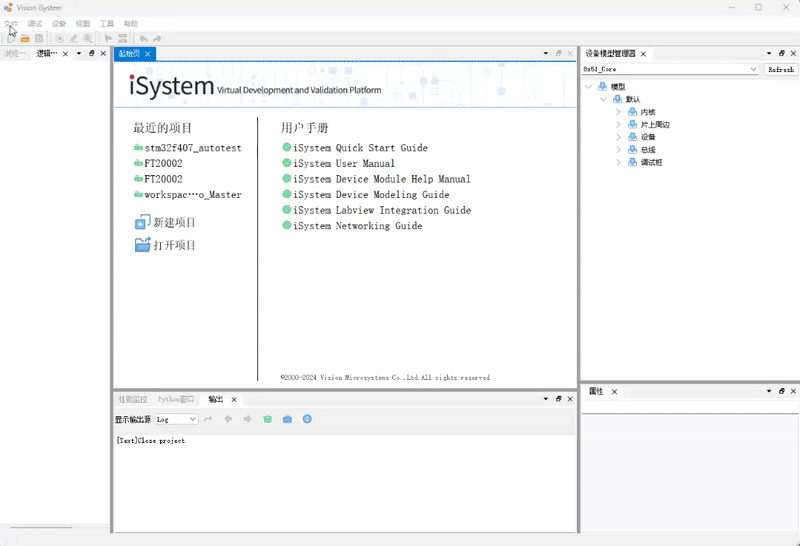Click the stacked bars toolbar icon
Viewport: 800px width, 546px height.
point(122,38)
